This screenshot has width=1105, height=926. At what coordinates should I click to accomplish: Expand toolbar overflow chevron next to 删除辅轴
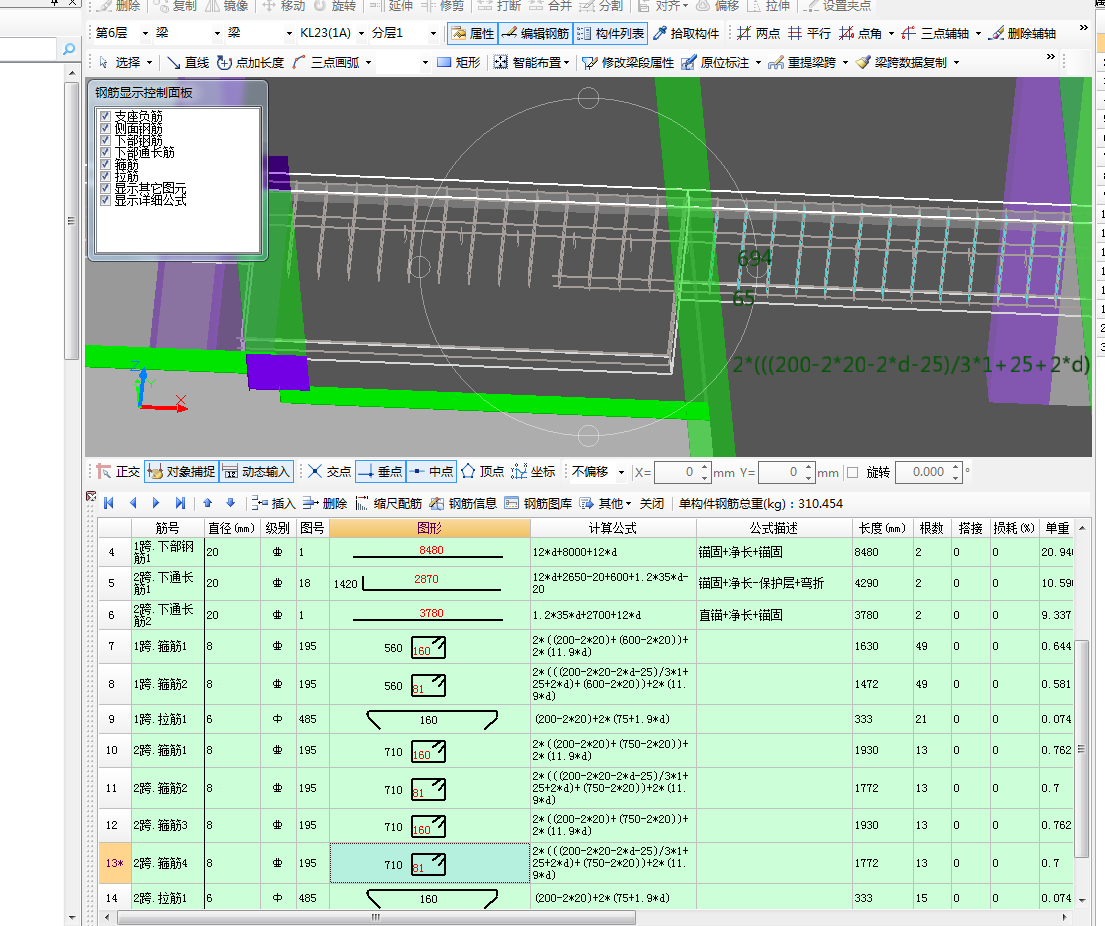[1084, 27]
